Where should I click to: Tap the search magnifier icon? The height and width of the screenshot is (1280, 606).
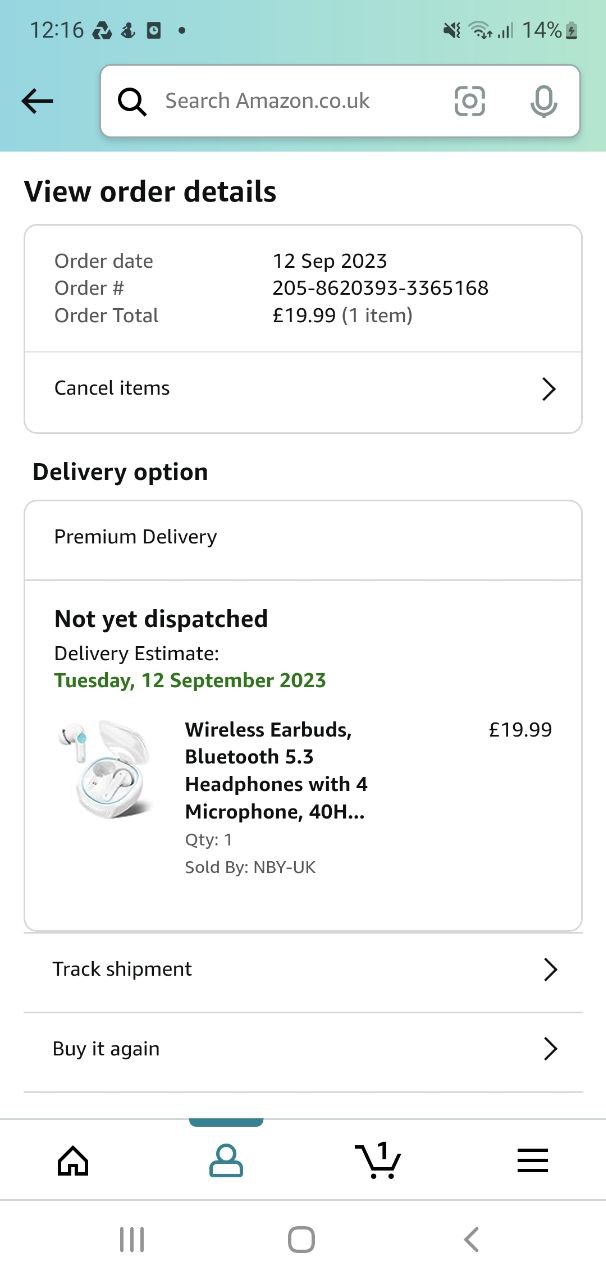pos(132,101)
